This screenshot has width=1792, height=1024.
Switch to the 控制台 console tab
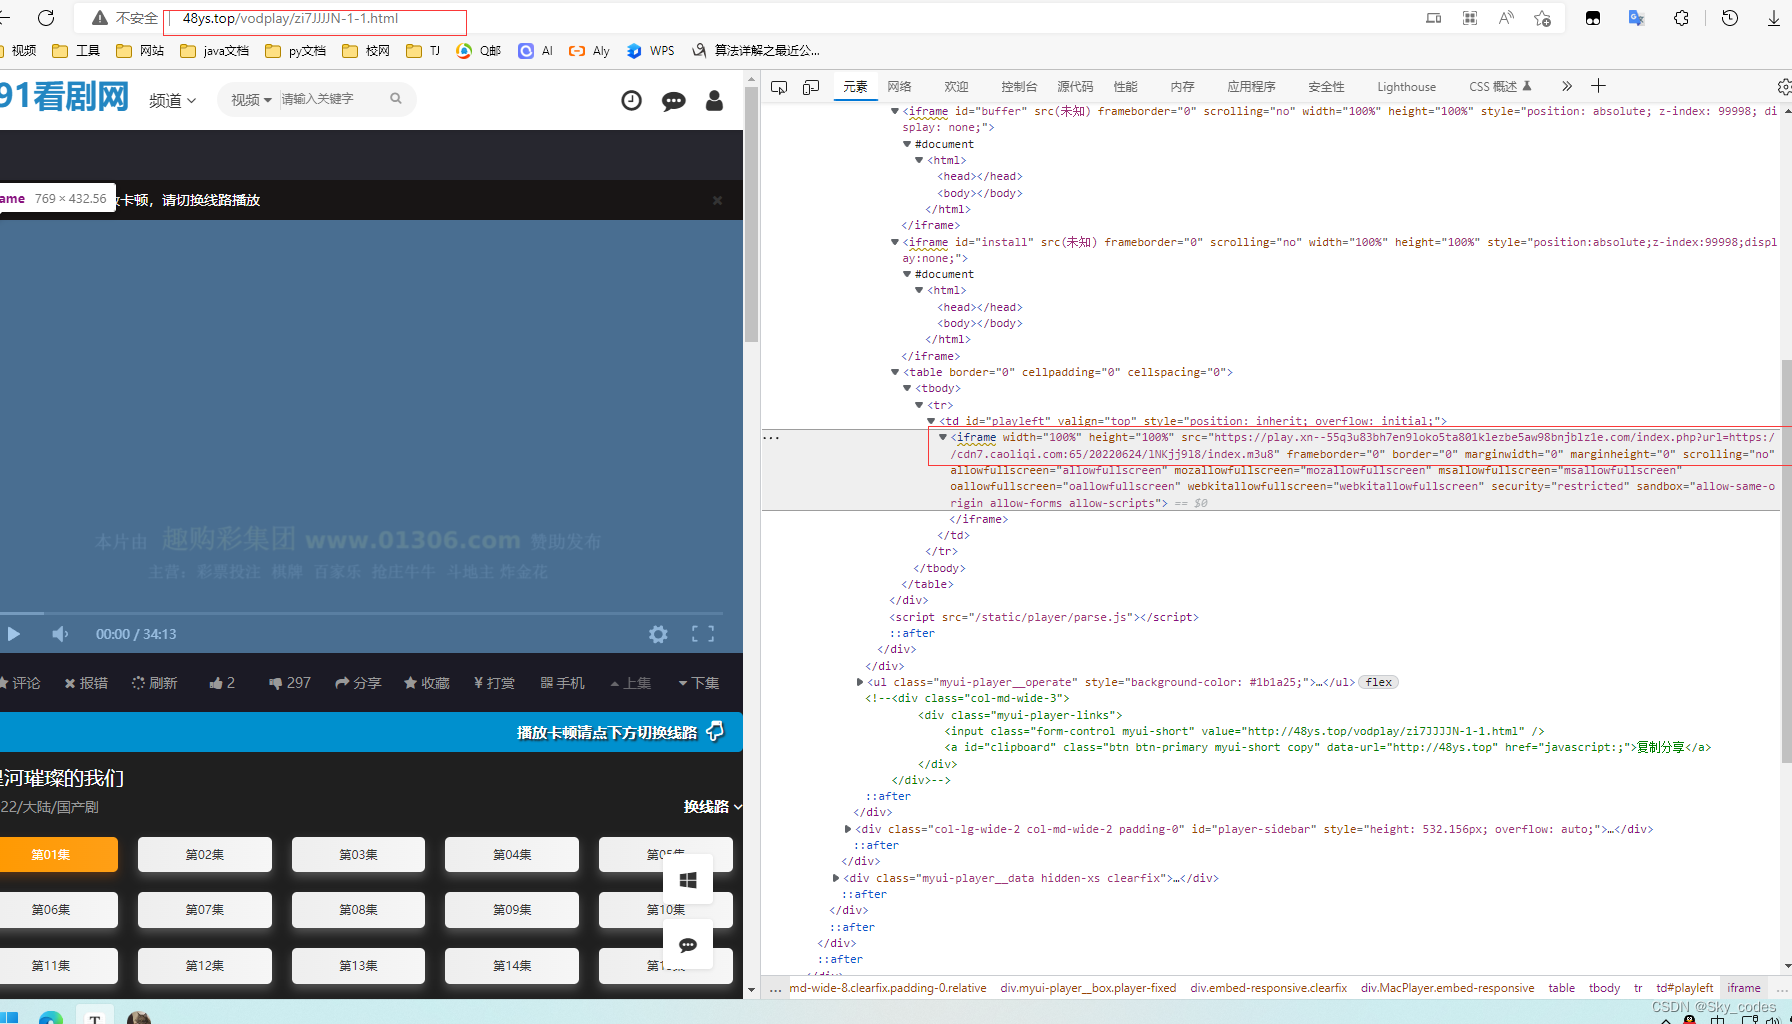(1019, 87)
